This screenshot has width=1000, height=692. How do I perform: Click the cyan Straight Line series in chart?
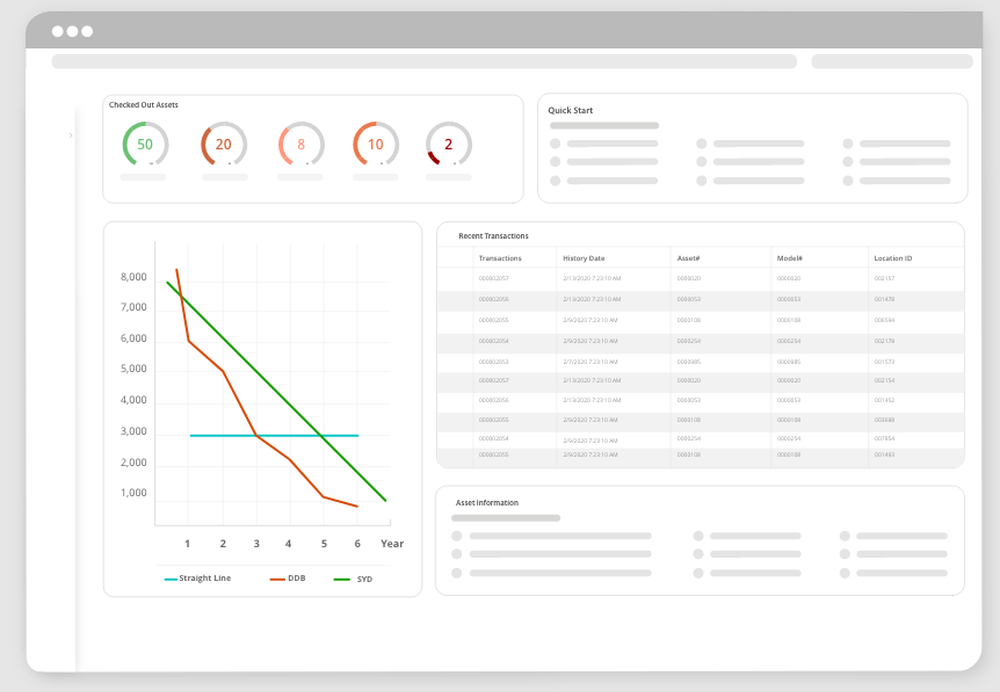(274, 436)
